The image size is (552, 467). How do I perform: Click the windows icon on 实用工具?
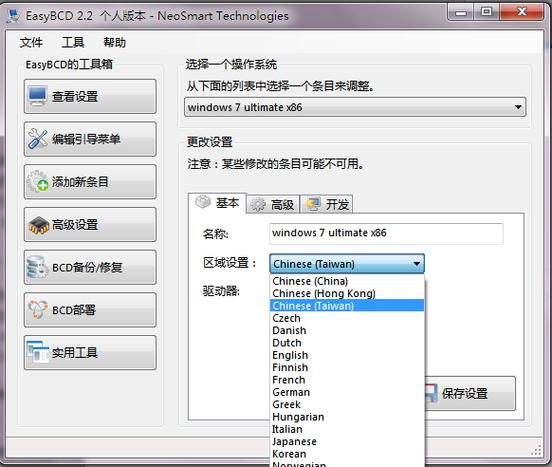click(38, 352)
